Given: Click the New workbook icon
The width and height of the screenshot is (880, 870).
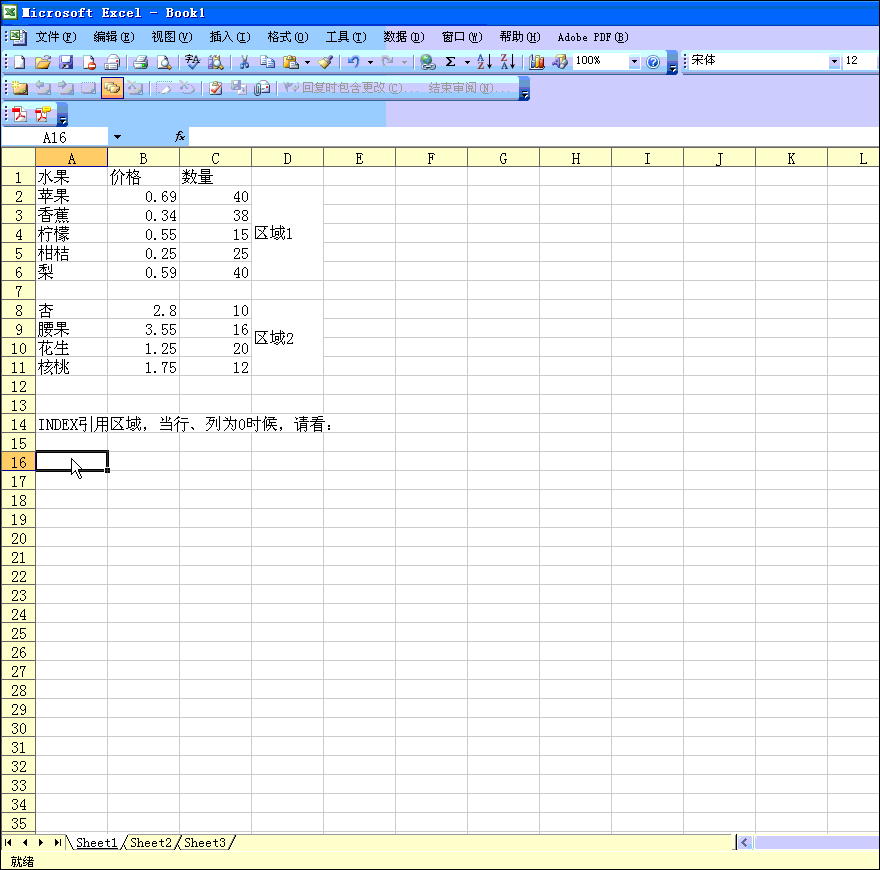Looking at the screenshot, I should coord(19,62).
